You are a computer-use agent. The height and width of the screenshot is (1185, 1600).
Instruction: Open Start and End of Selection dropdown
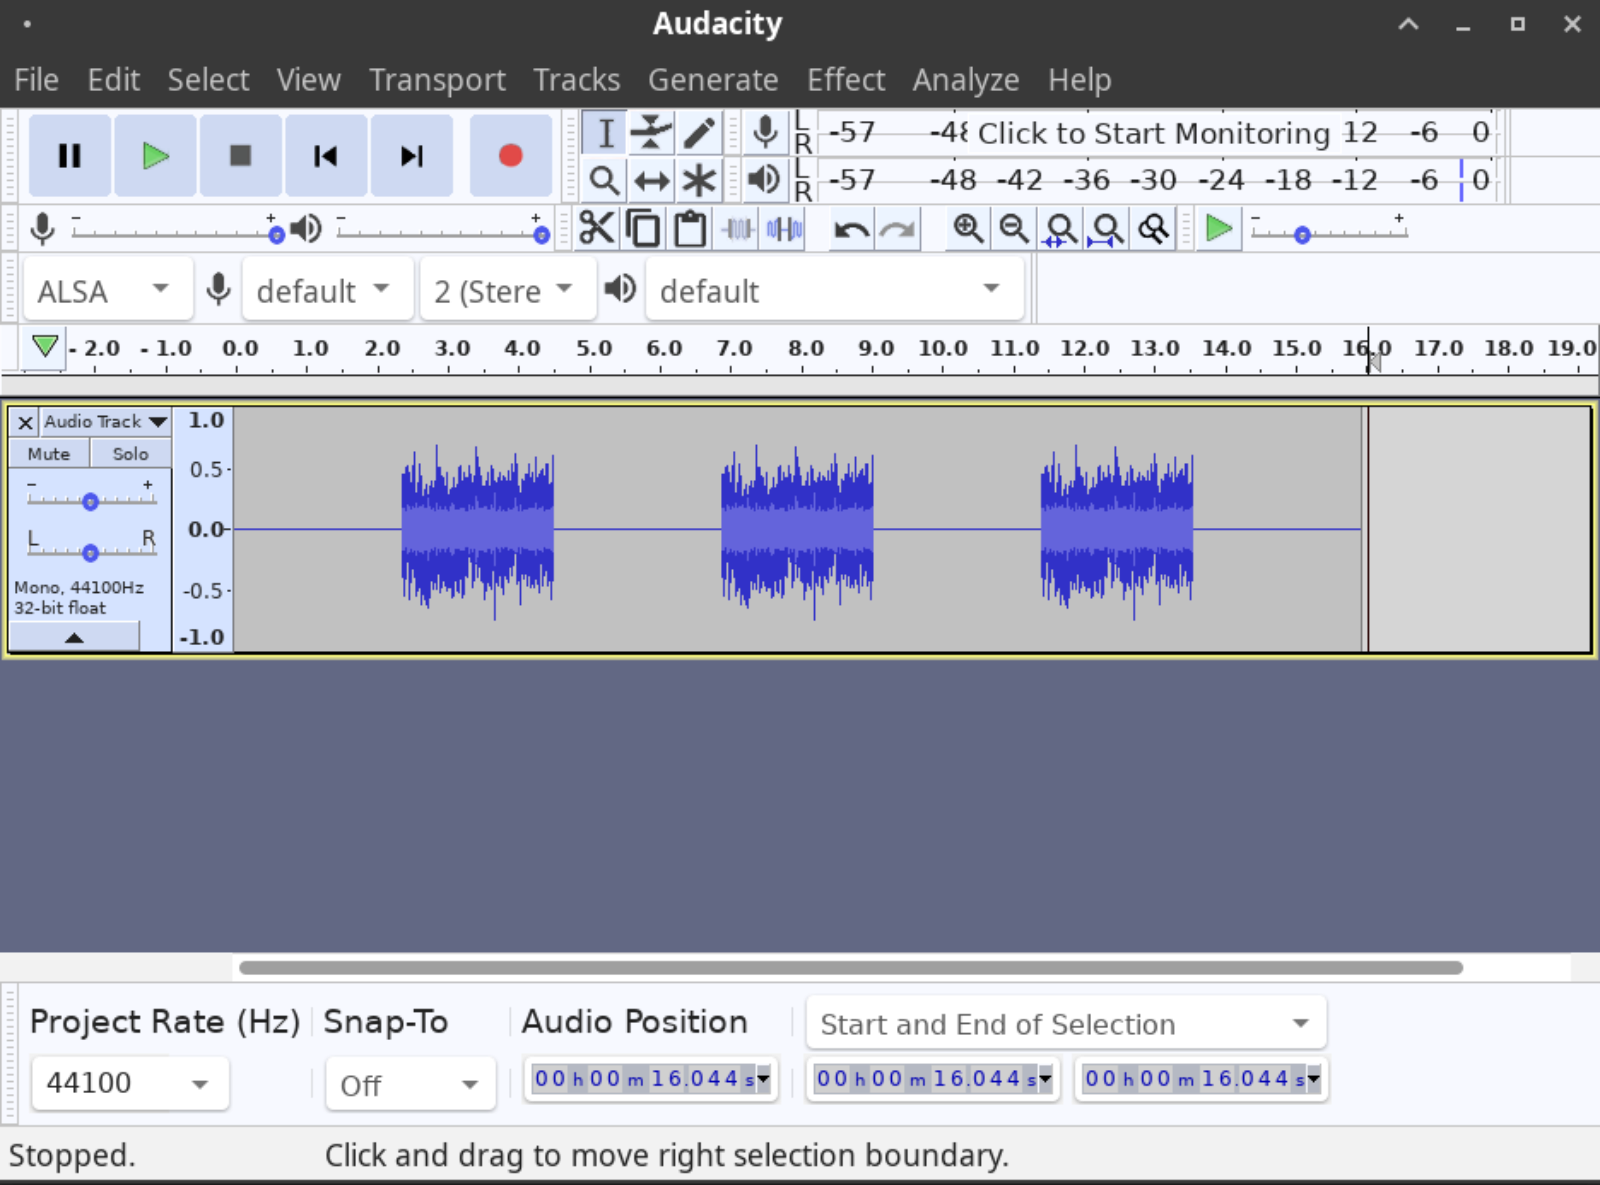[x=1066, y=1024]
